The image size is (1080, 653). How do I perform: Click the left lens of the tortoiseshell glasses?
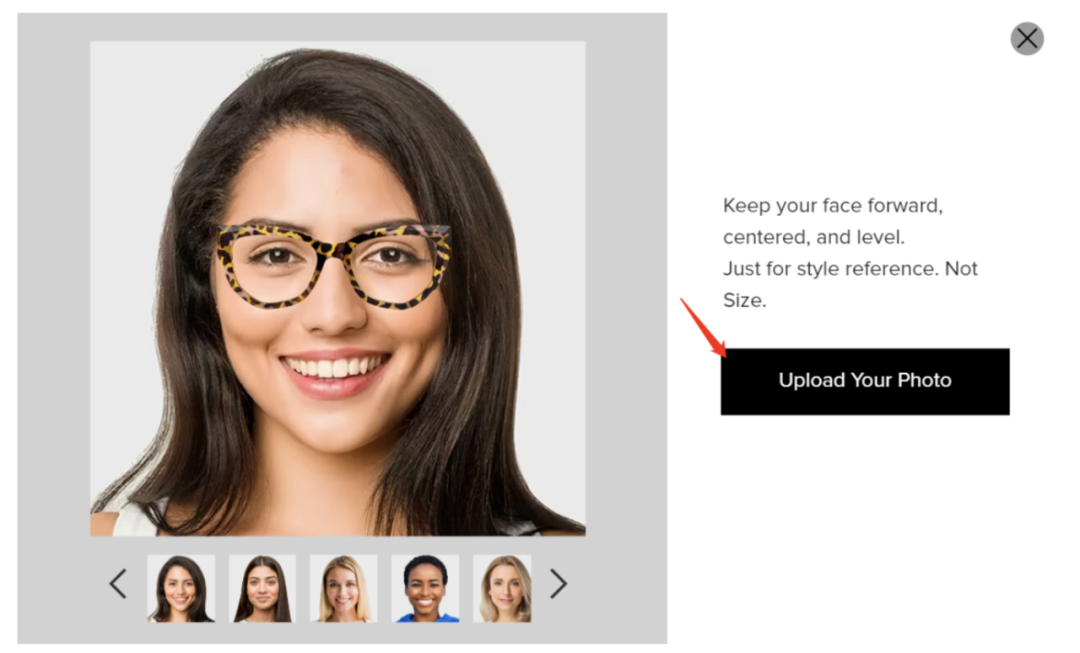(274, 267)
